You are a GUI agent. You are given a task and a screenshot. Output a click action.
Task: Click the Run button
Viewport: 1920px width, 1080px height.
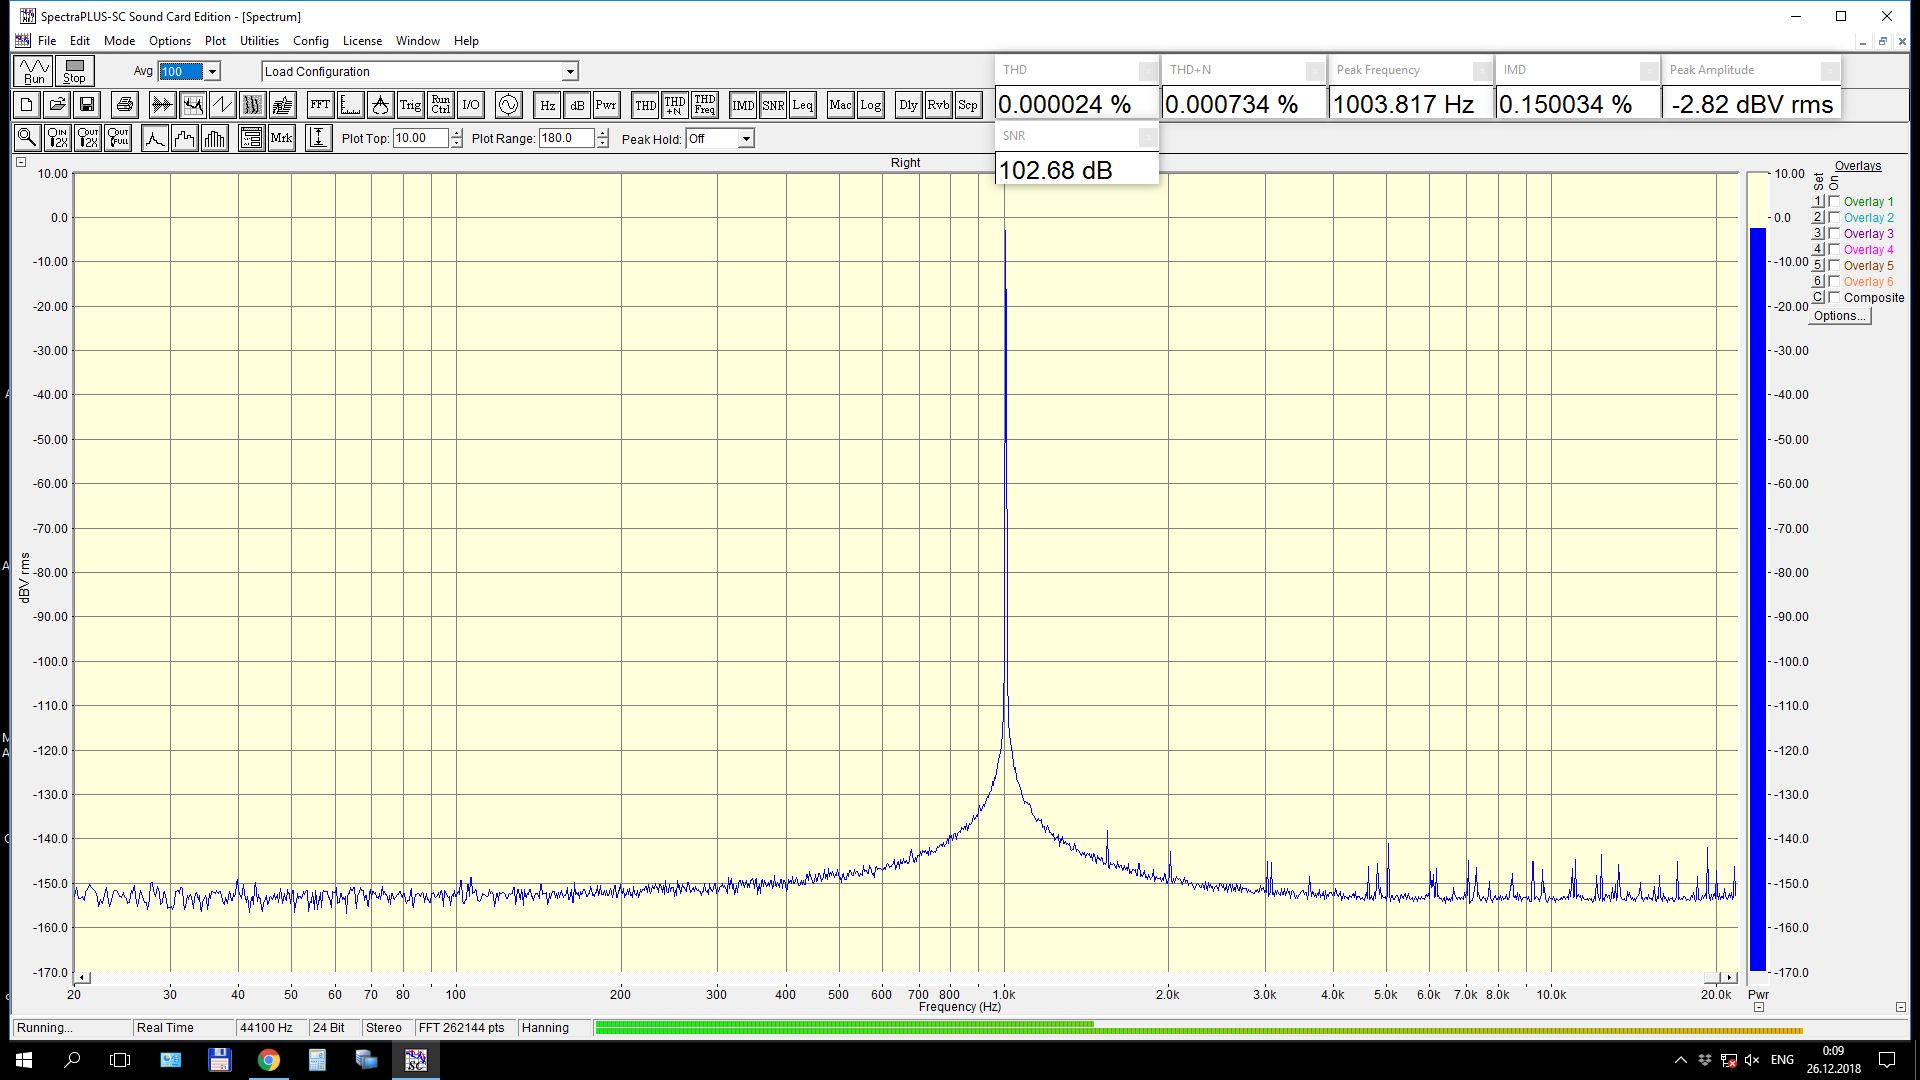pos(34,71)
